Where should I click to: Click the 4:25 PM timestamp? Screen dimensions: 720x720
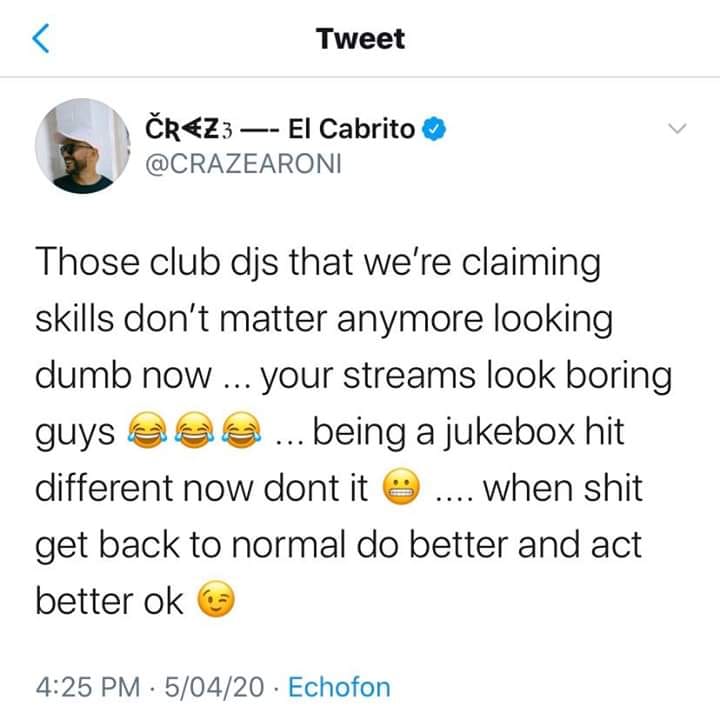(88, 687)
